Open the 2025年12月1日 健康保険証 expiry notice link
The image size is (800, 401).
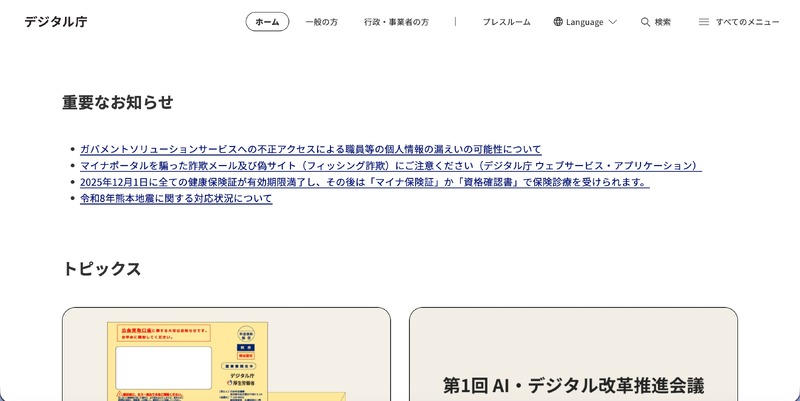pos(365,182)
